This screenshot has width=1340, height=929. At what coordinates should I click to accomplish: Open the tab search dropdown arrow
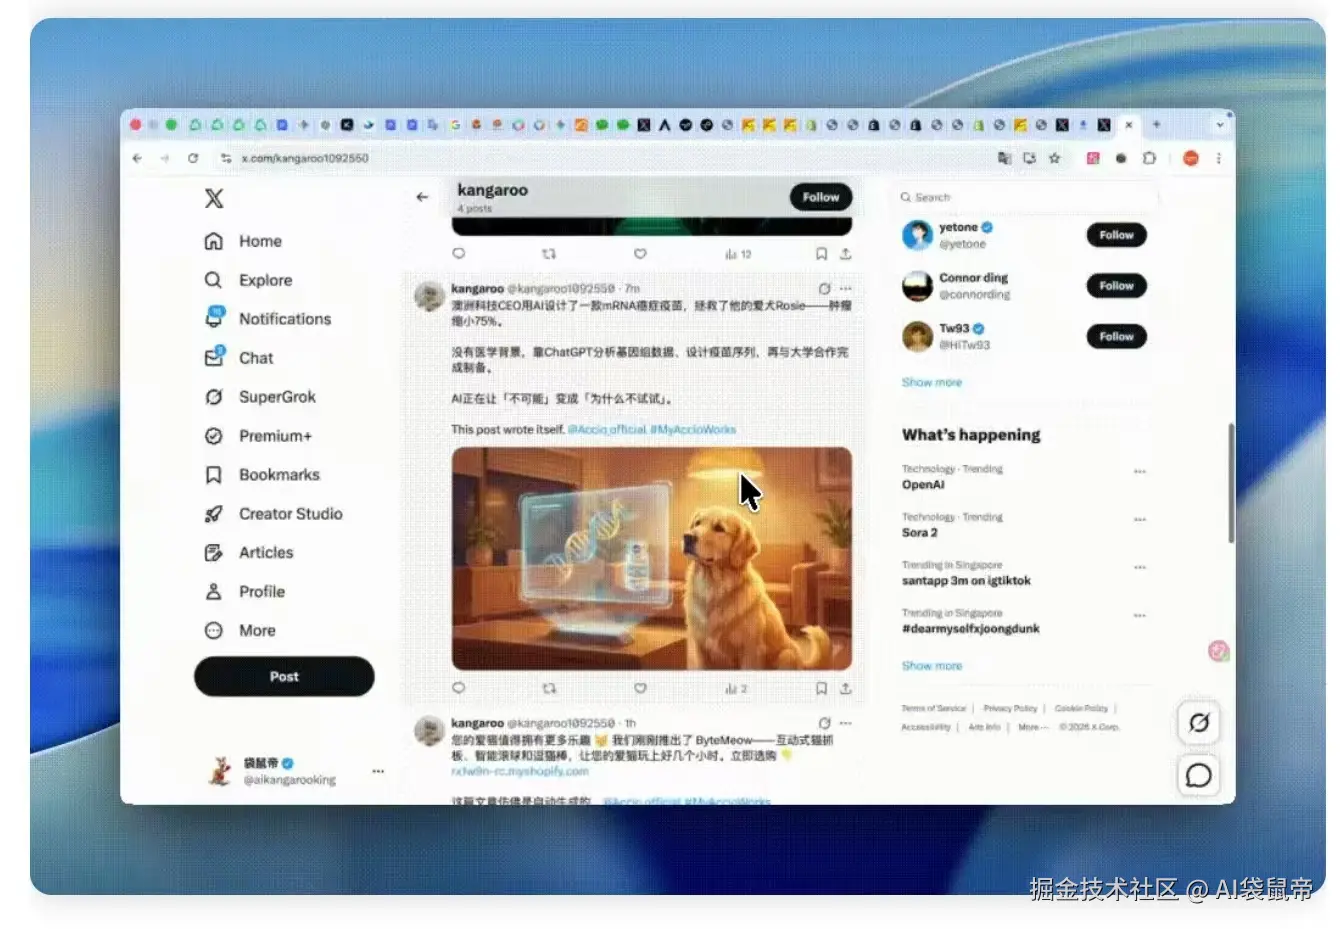(1219, 125)
